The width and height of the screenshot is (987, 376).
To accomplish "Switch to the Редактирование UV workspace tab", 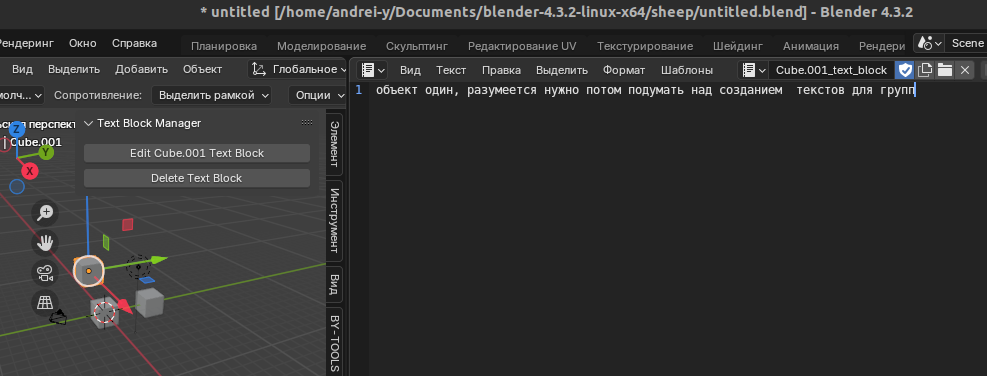I will [522, 46].
